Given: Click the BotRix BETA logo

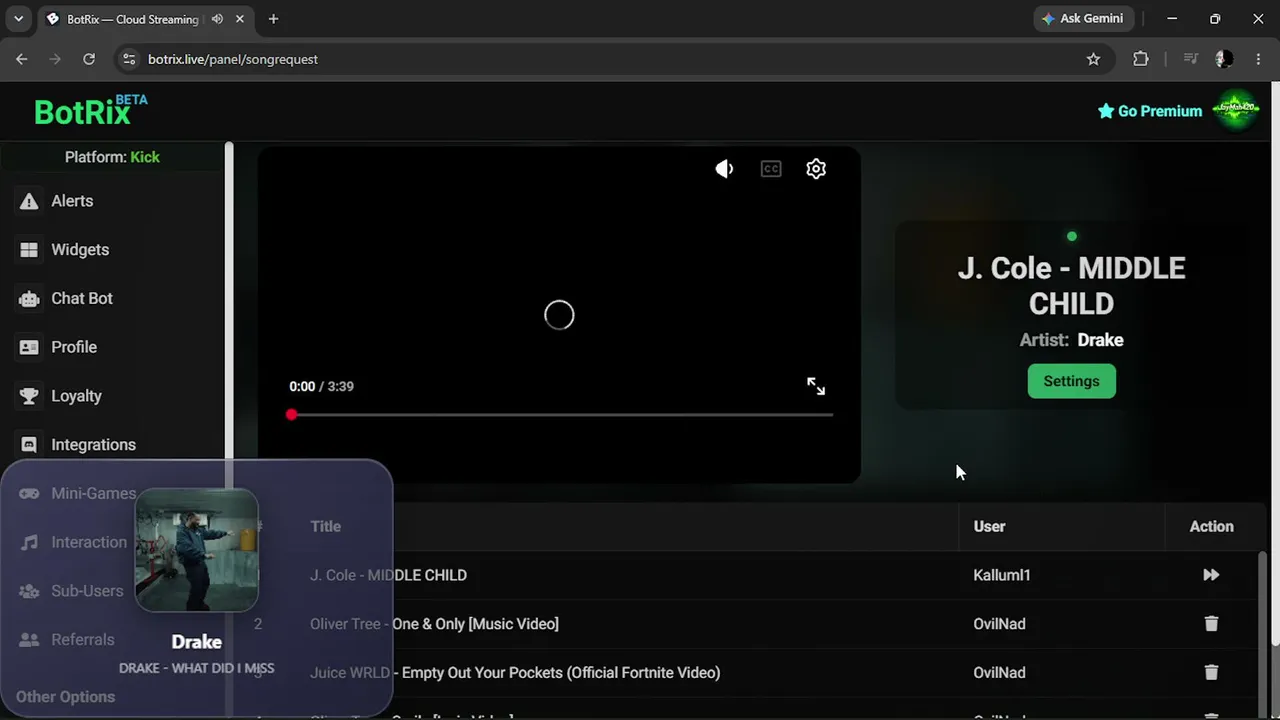Looking at the screenshot, I should click(90, 110).
